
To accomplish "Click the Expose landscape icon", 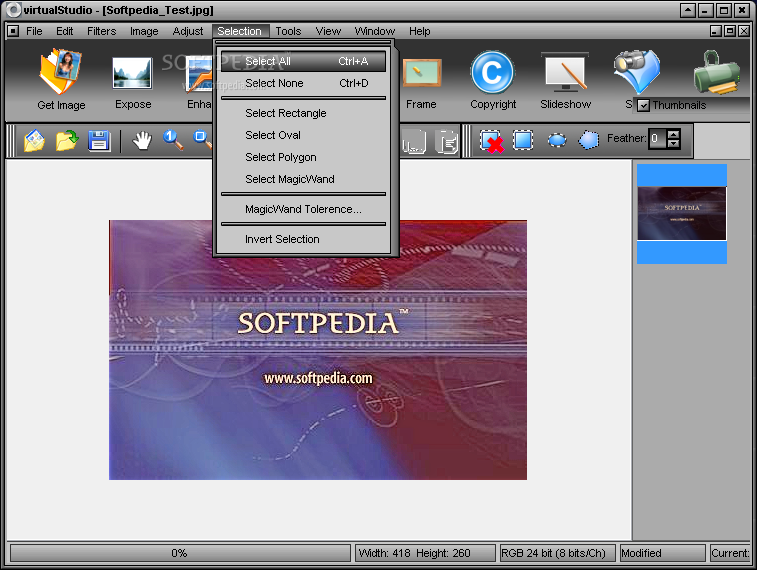I will point(132,73).
